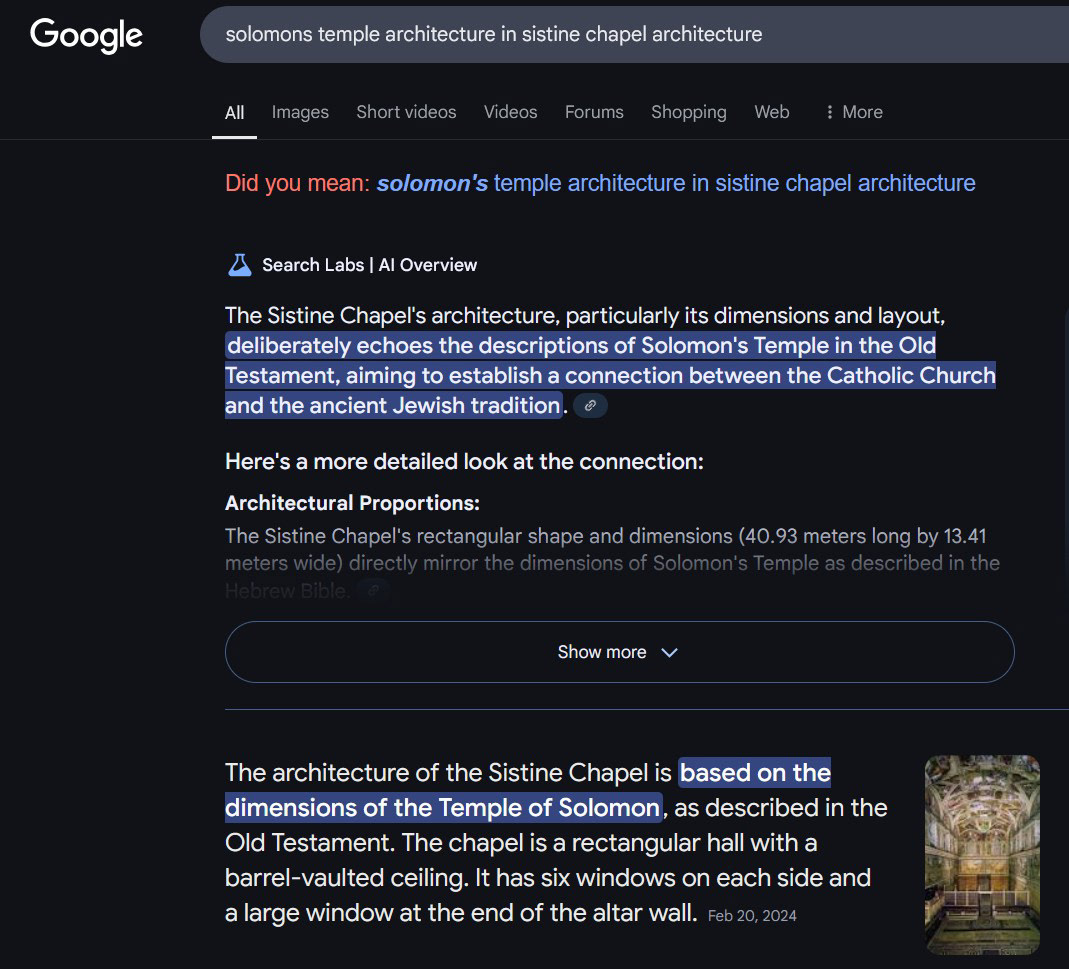
Task: Open the Sistine Chapel interior thumbnail
Action: 982,854
